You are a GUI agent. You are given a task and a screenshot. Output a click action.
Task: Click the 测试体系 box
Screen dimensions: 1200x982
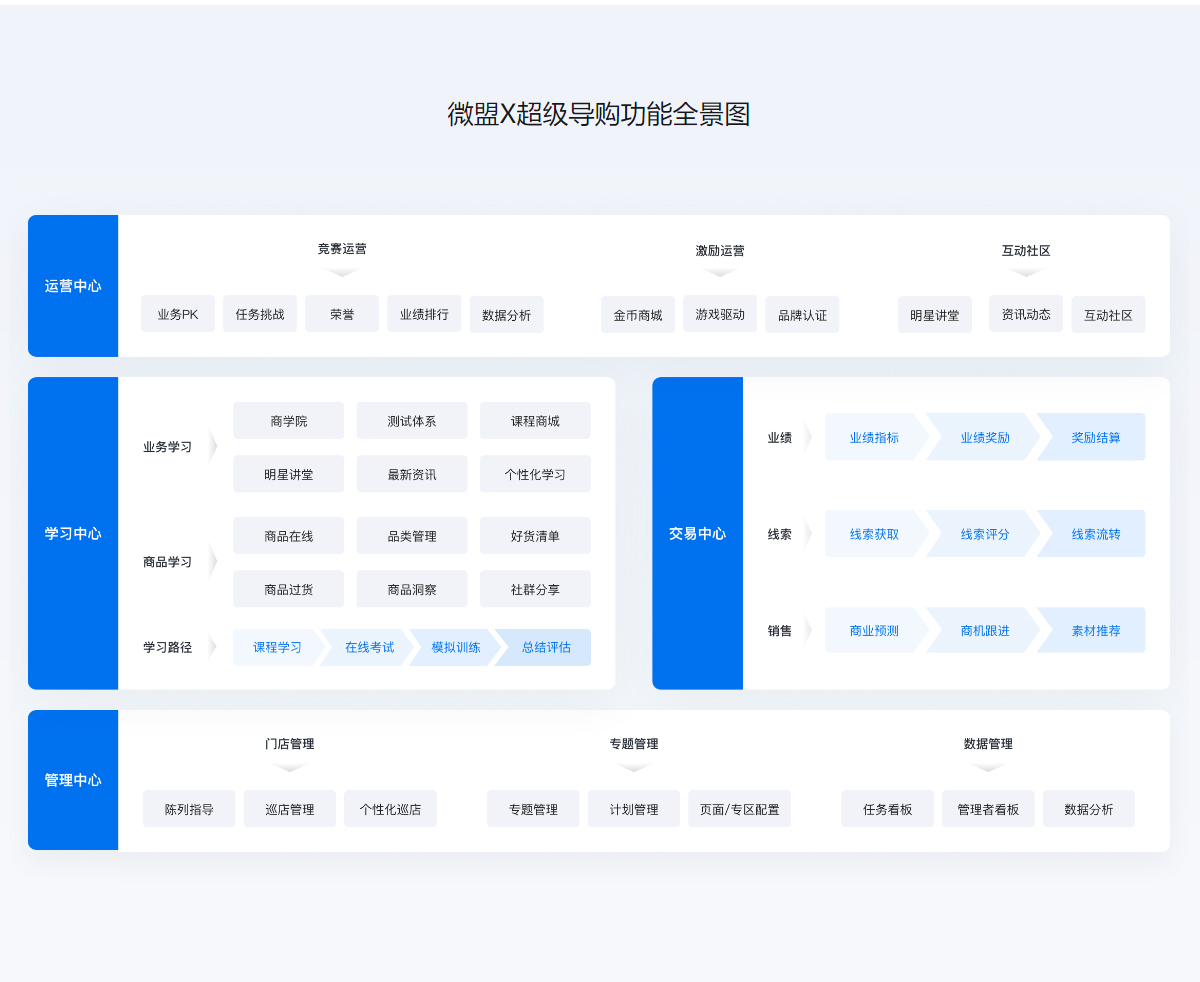[412, 421]
